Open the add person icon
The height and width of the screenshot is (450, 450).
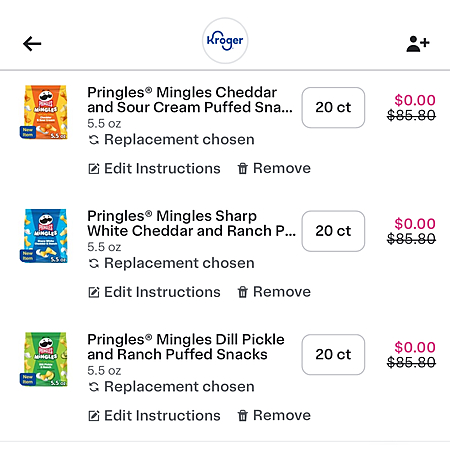point(418,44)
